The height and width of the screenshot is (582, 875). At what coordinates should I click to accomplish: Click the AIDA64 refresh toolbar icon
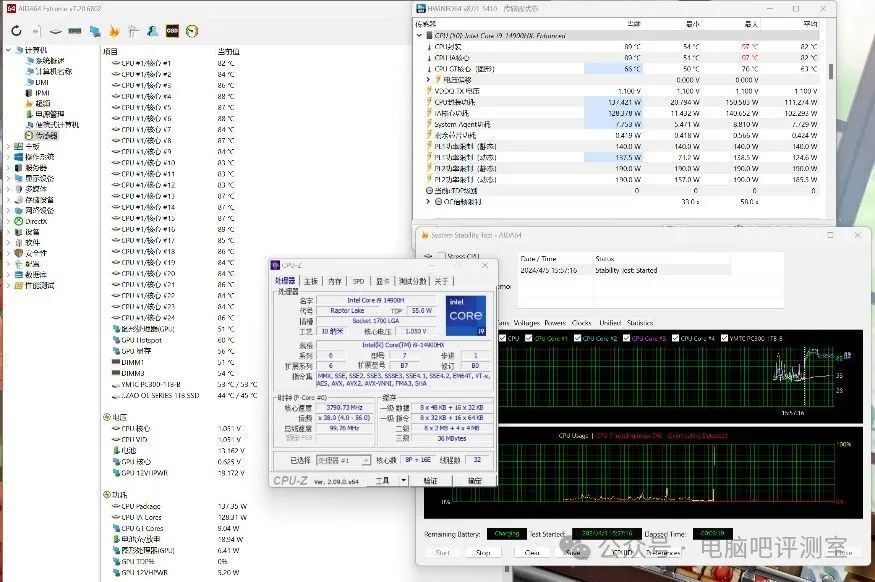click(17, 32)
